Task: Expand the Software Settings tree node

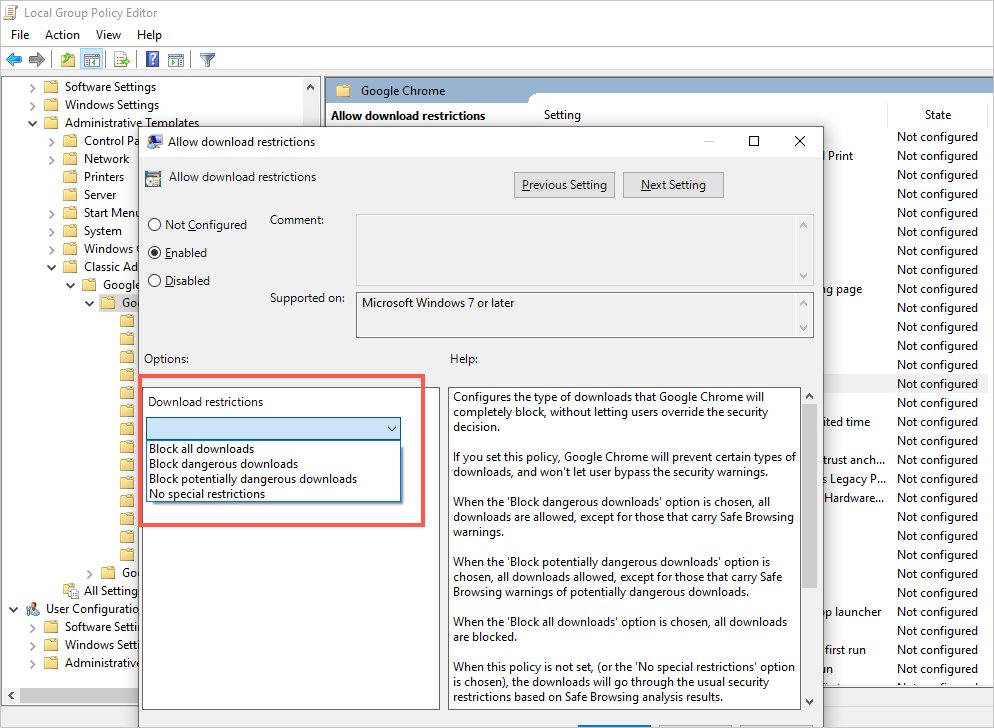Action: 32,87
